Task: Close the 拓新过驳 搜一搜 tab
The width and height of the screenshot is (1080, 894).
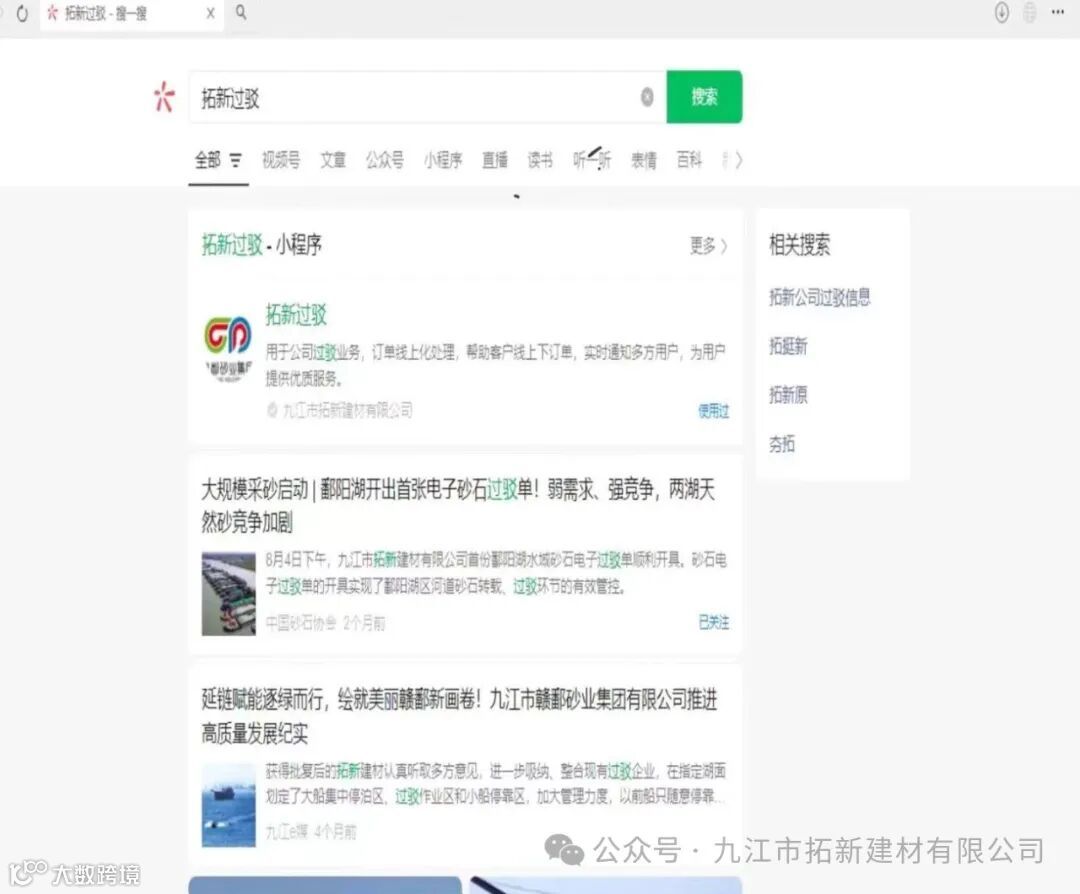Action: click(210, 13)
